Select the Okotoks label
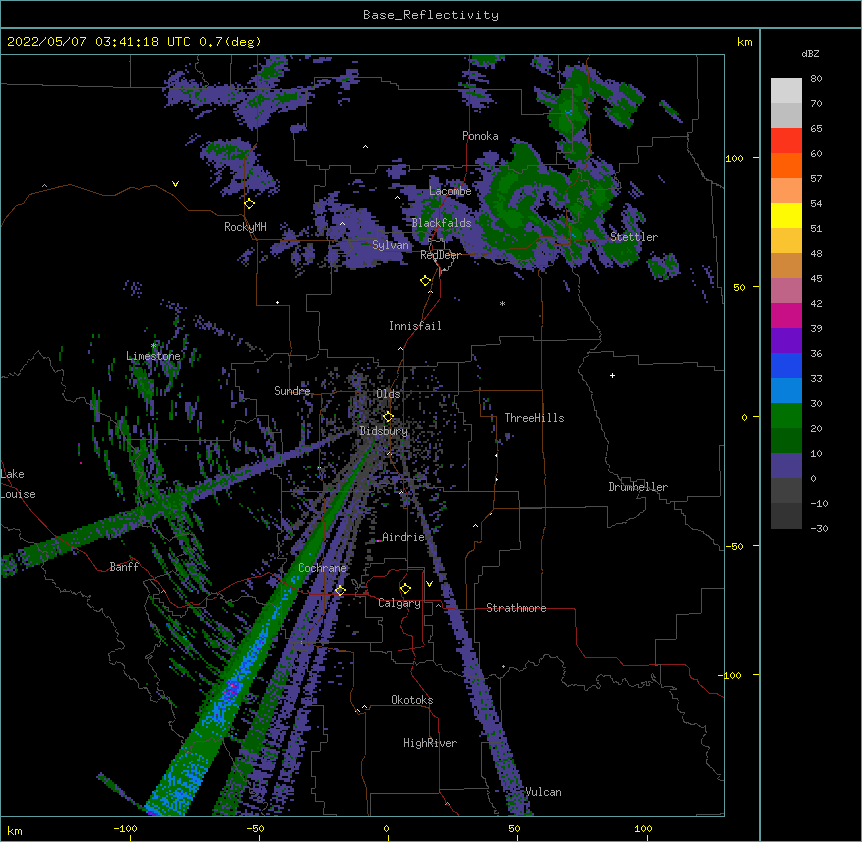The height and width of the screenshot is (842, 862). tap(412, 700)
